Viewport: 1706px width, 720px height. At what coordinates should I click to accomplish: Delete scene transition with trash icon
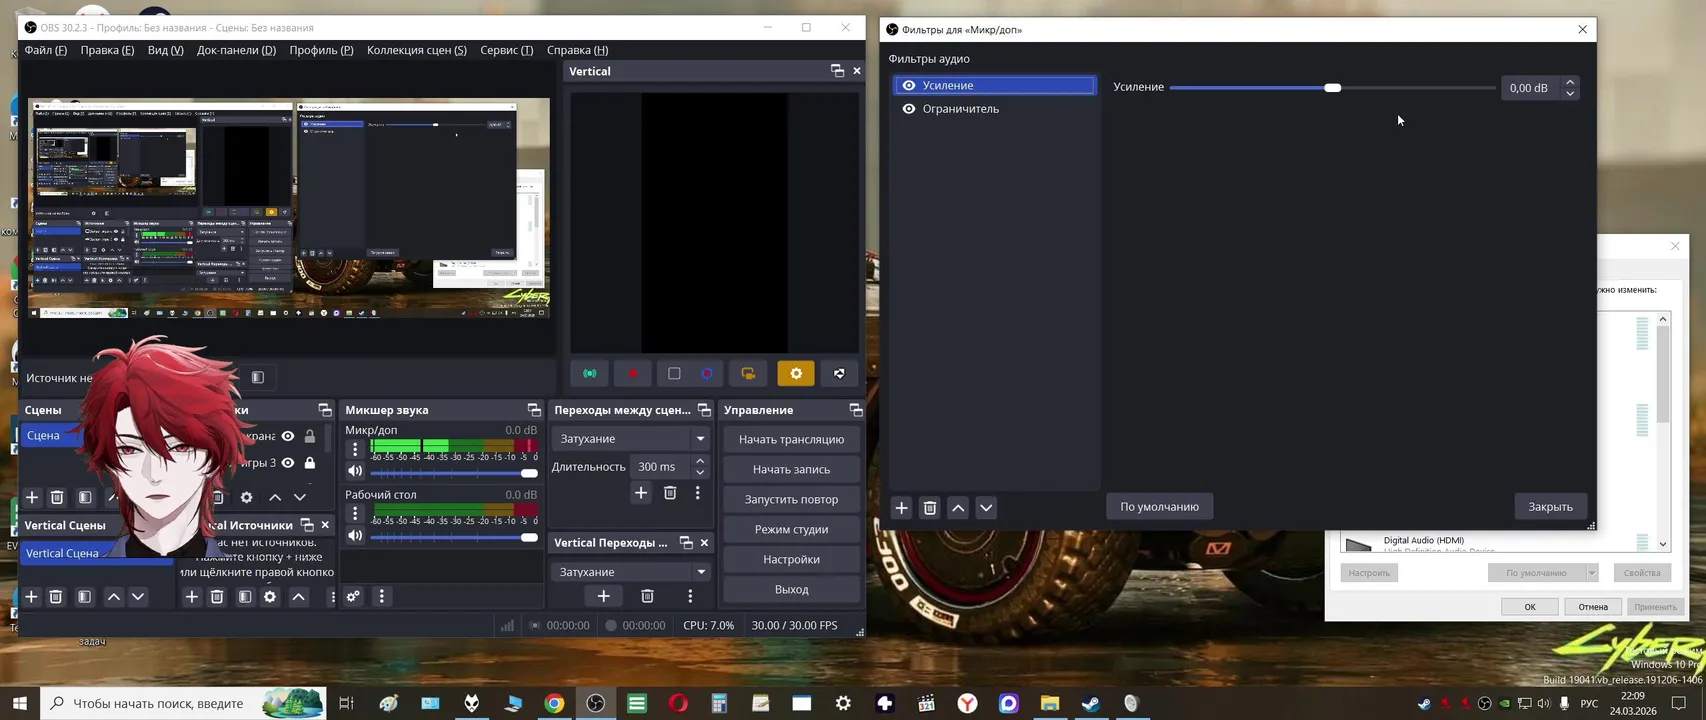(670, 492)
